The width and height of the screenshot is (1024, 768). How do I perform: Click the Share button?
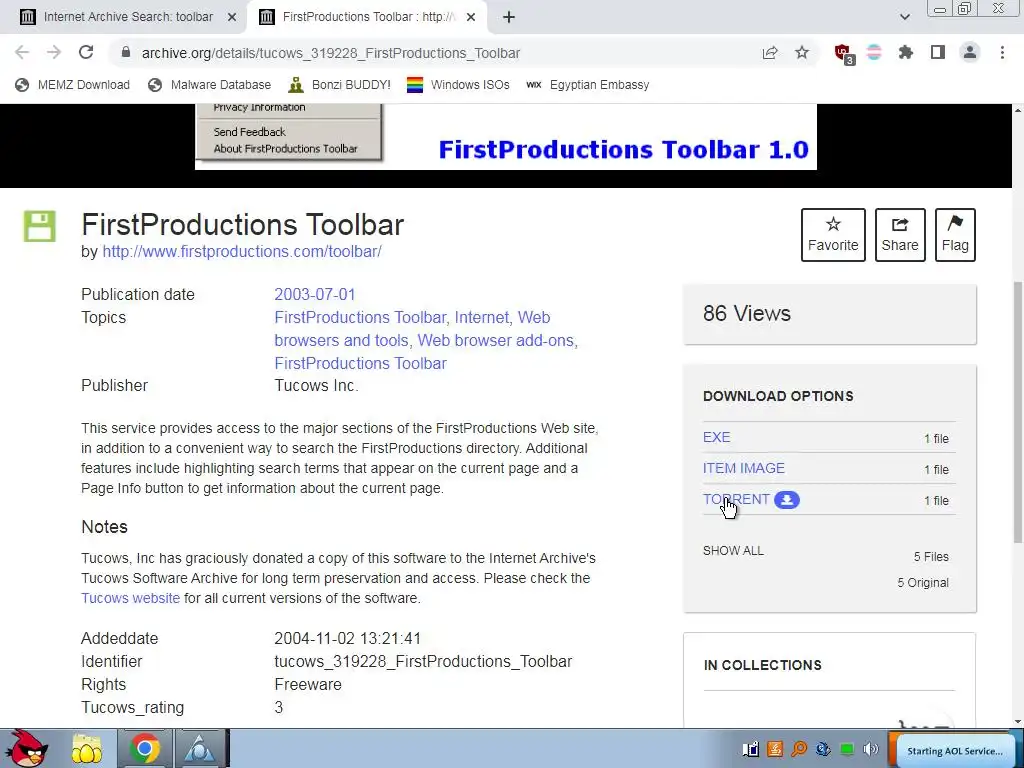pyautogui.click(x=900, y=235)
